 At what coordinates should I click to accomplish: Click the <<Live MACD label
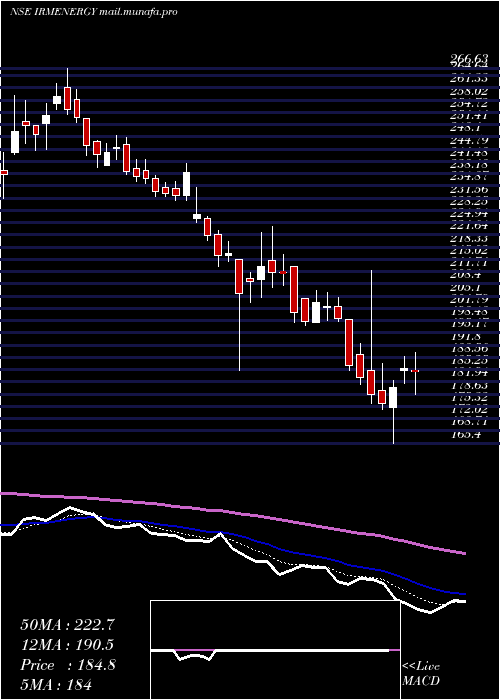[x=421, y=674]
